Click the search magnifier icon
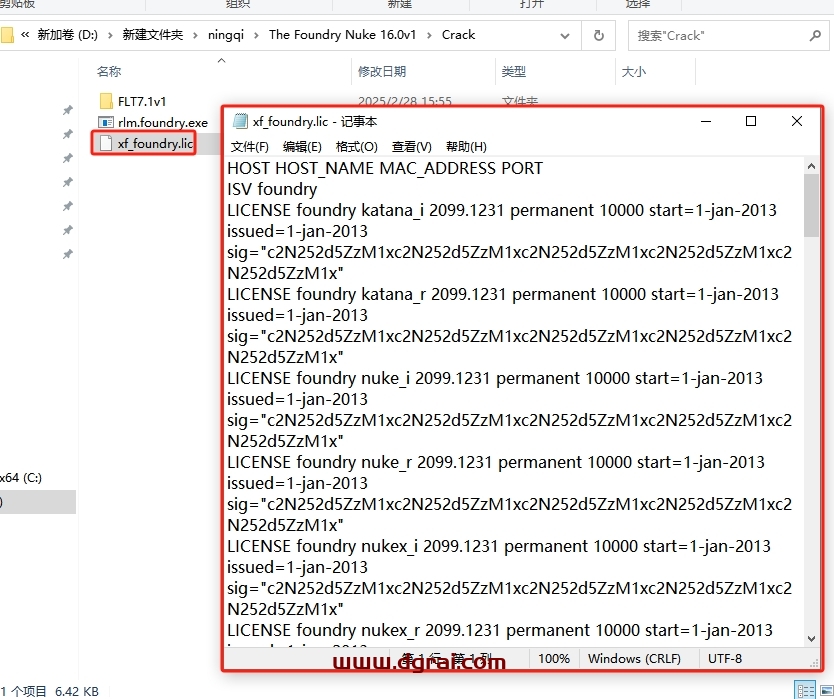 tap(815, 36)
